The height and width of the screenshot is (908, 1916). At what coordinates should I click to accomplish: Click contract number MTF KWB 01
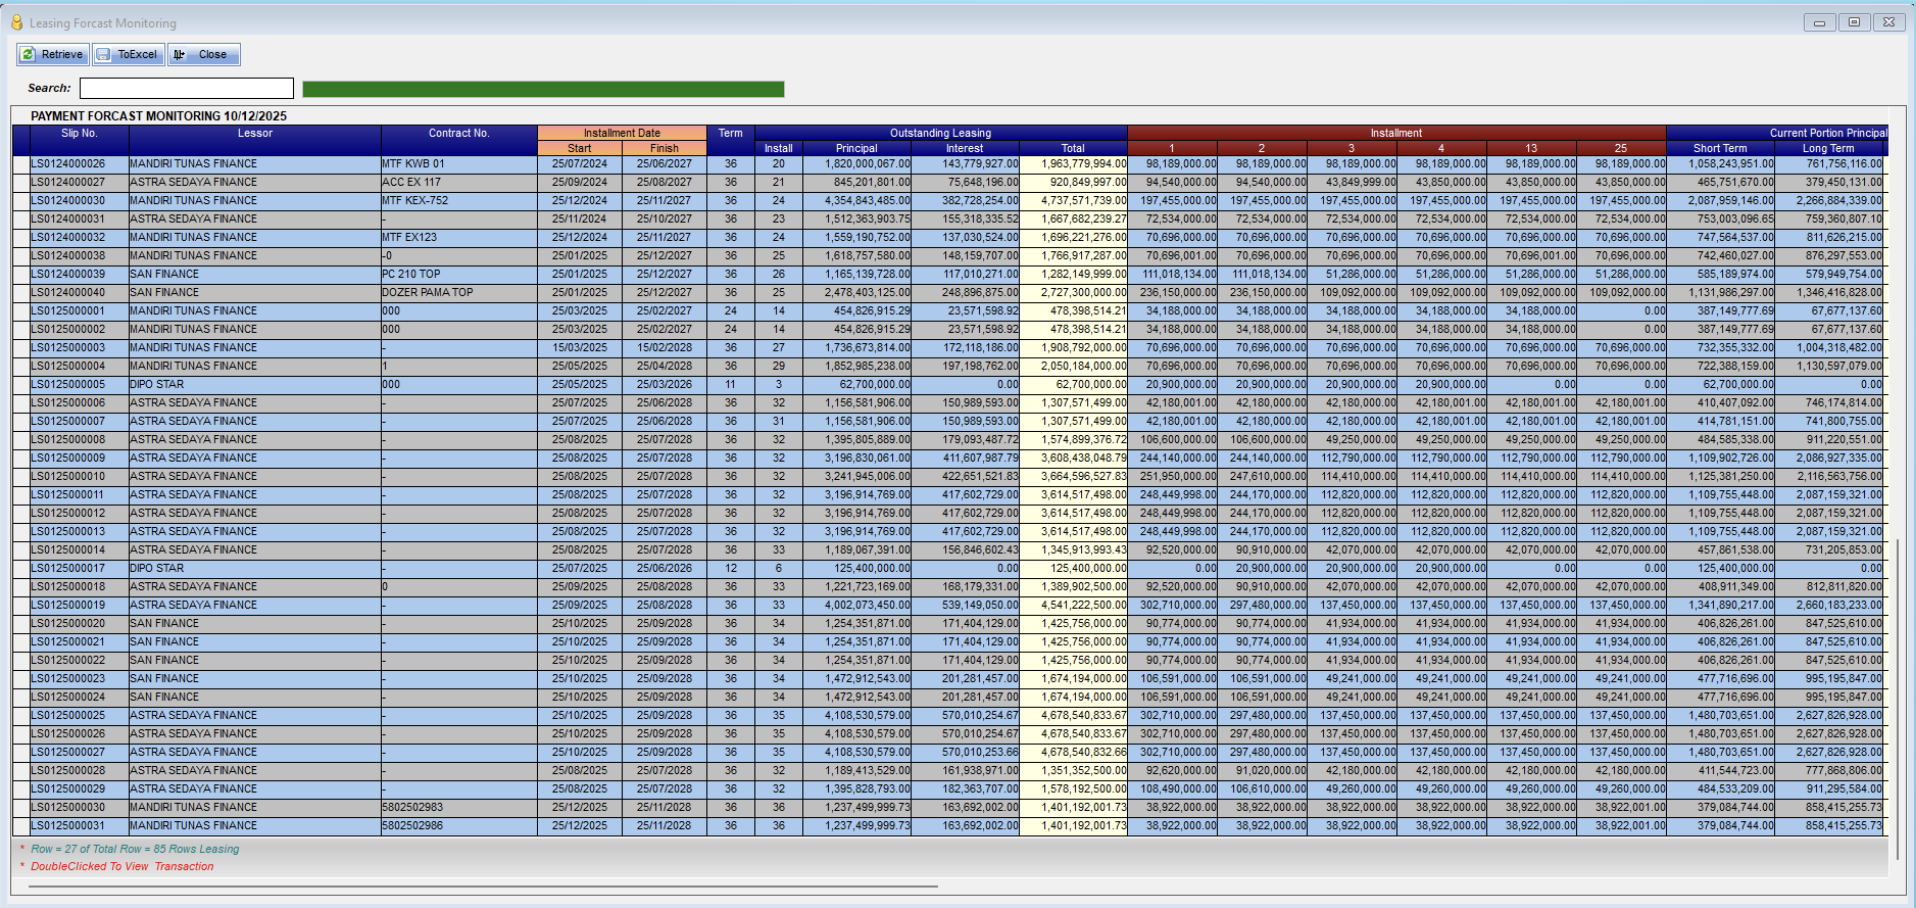coord(413,164)
